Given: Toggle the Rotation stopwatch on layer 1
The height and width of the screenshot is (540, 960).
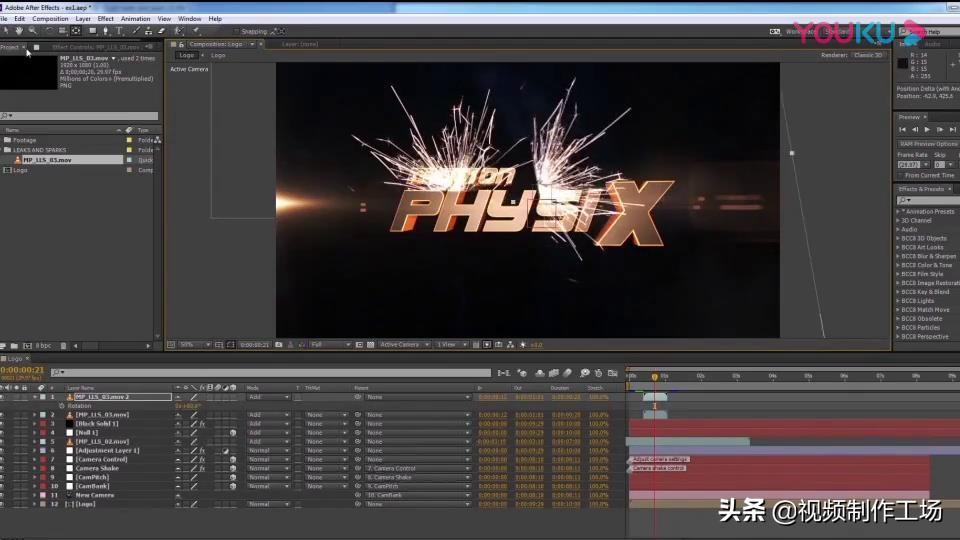Looking at the screenshot, I should [x=61, y=406].
